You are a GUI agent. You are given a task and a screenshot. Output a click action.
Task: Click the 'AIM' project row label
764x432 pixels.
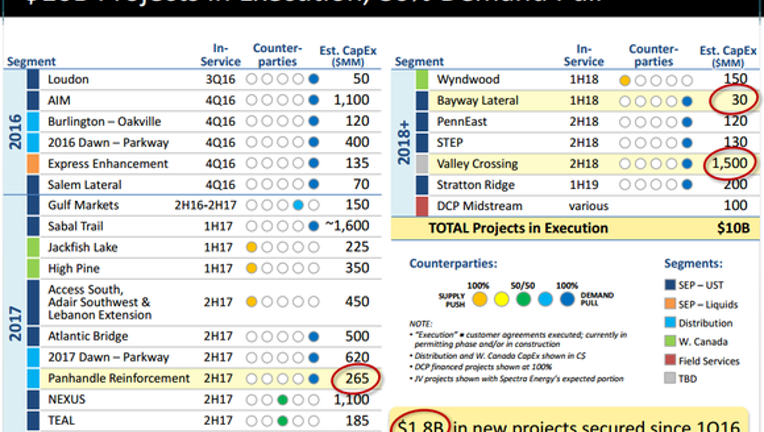[x=59, y=100]
